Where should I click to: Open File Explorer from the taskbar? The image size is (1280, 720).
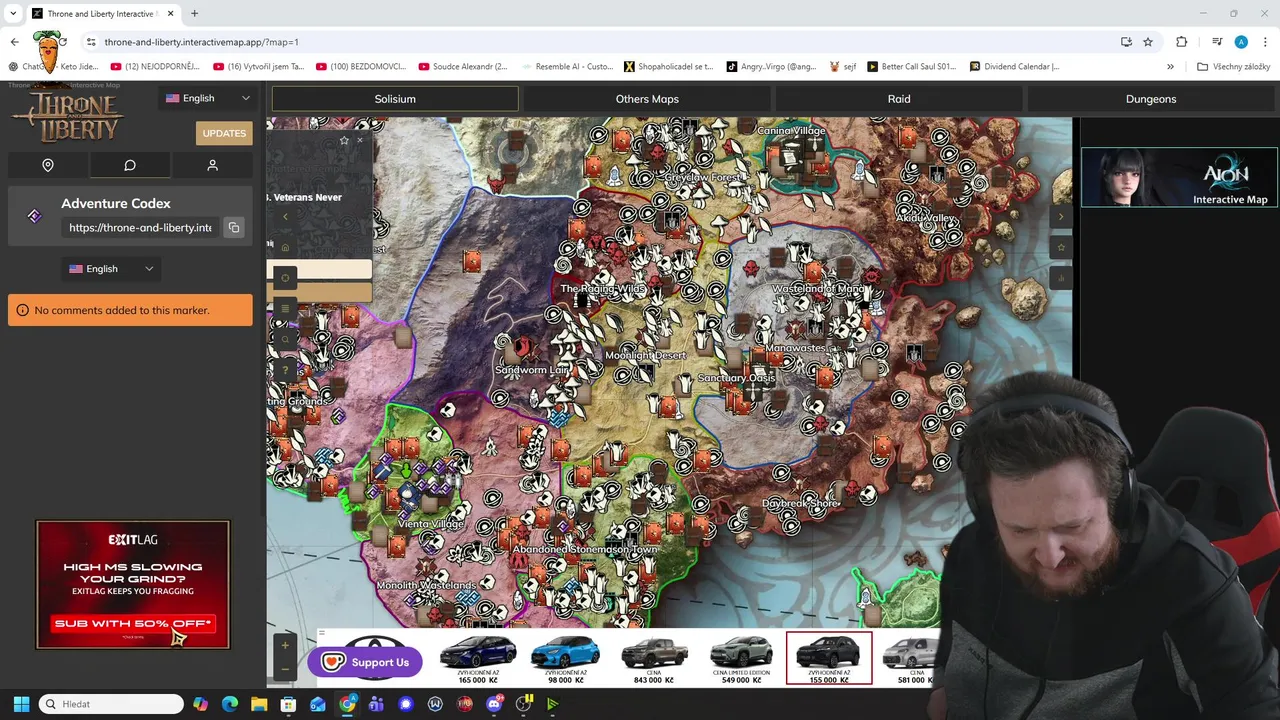pos(259,704)
